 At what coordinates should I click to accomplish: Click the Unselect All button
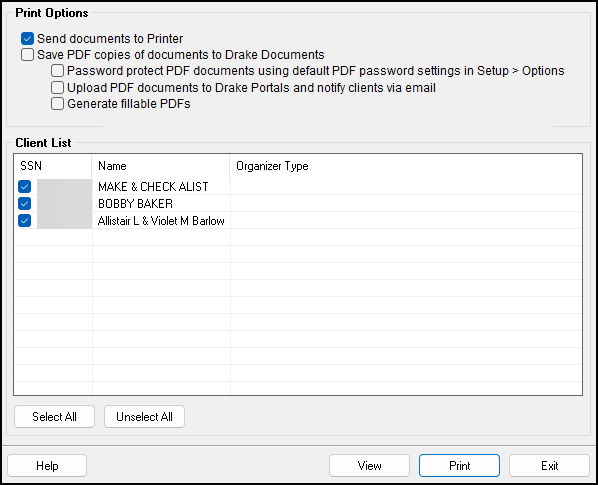pyautogui.click(x=145, y=416)
